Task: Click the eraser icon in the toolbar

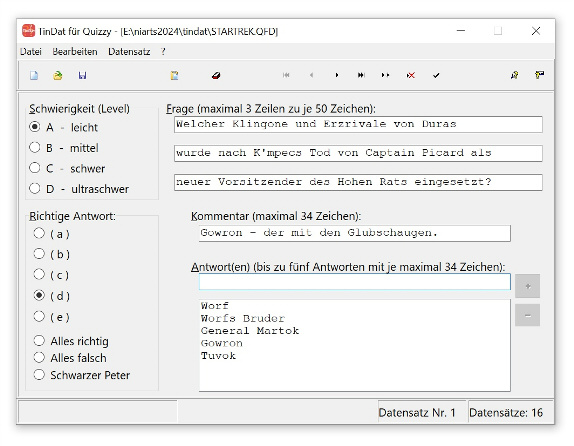Action: (216, 75)
